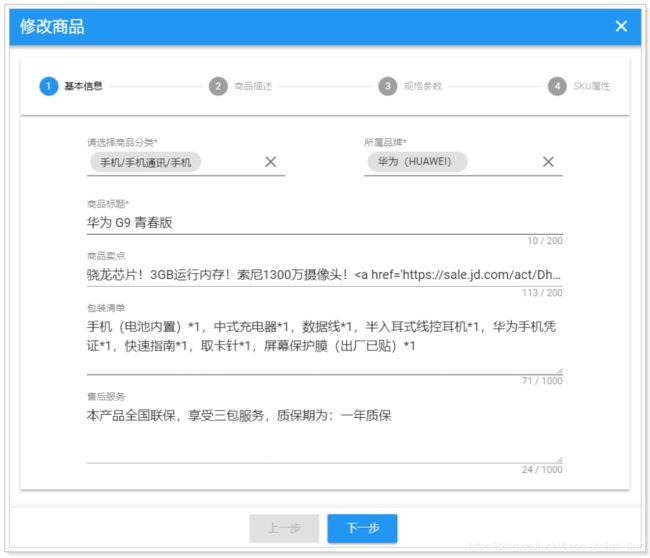Click the 113 / 200 counter
This screenshot has height=558, width=650.
[542, 293]
